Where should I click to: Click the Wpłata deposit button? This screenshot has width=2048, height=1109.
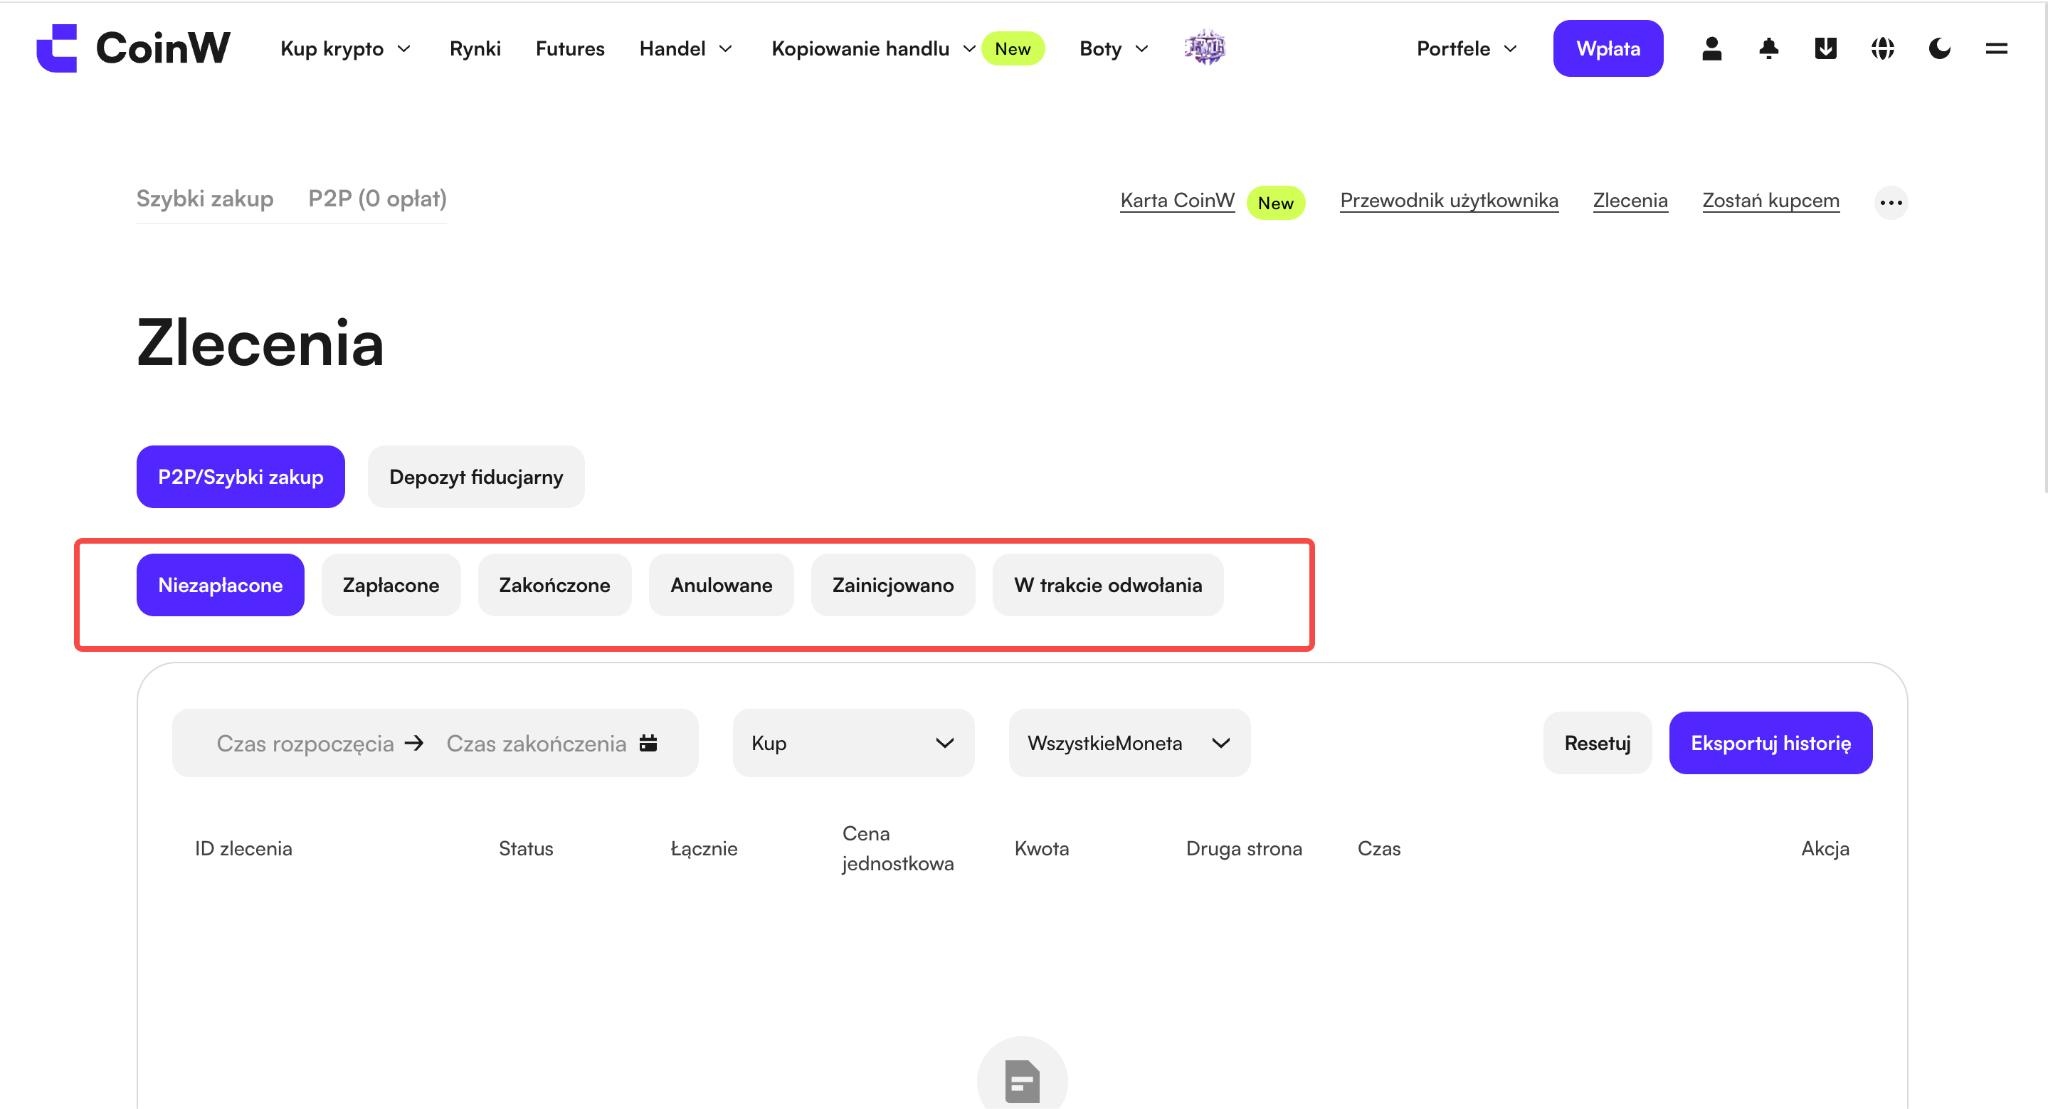(1608, 48)
